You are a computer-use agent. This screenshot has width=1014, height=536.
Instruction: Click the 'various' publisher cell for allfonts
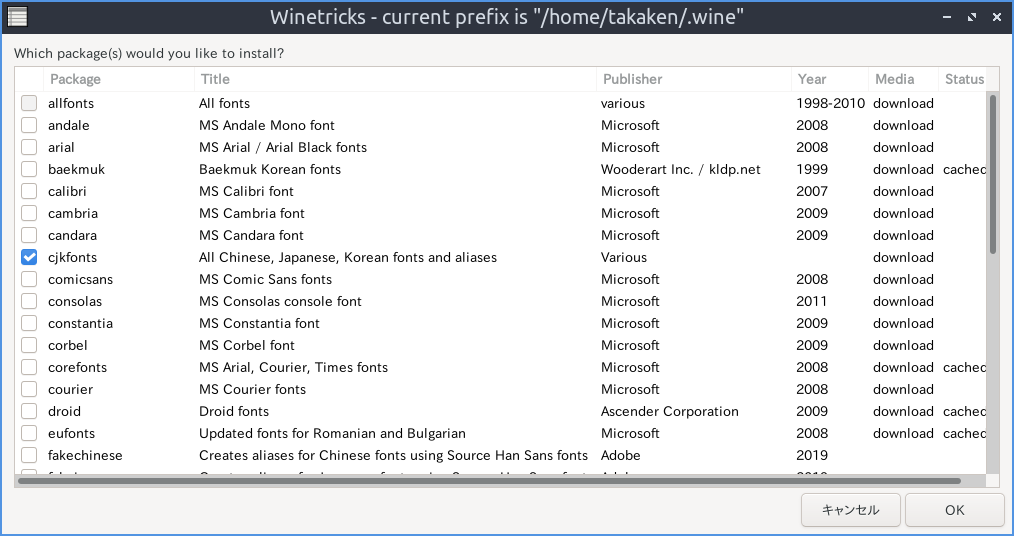(x=623, y=103)
